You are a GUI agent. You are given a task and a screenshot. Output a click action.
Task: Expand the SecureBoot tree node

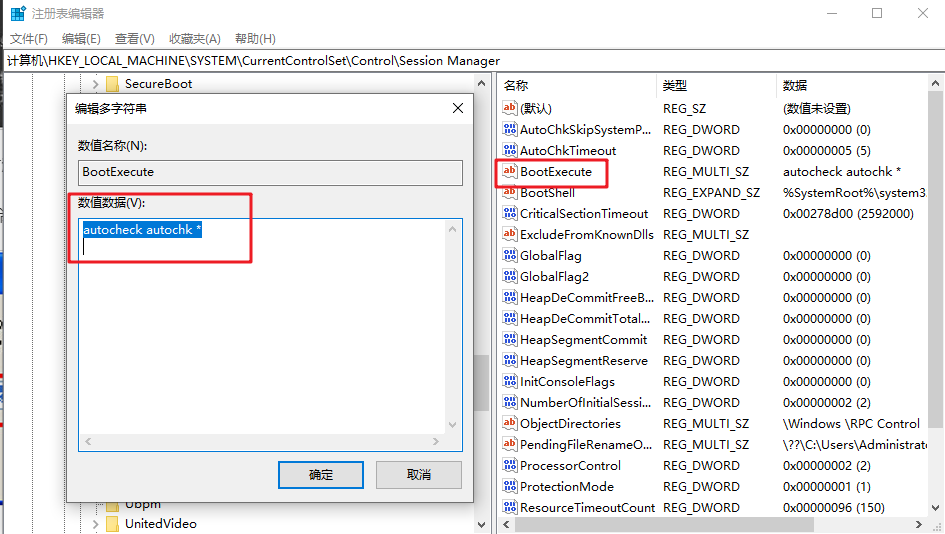(x=95, y=84)
